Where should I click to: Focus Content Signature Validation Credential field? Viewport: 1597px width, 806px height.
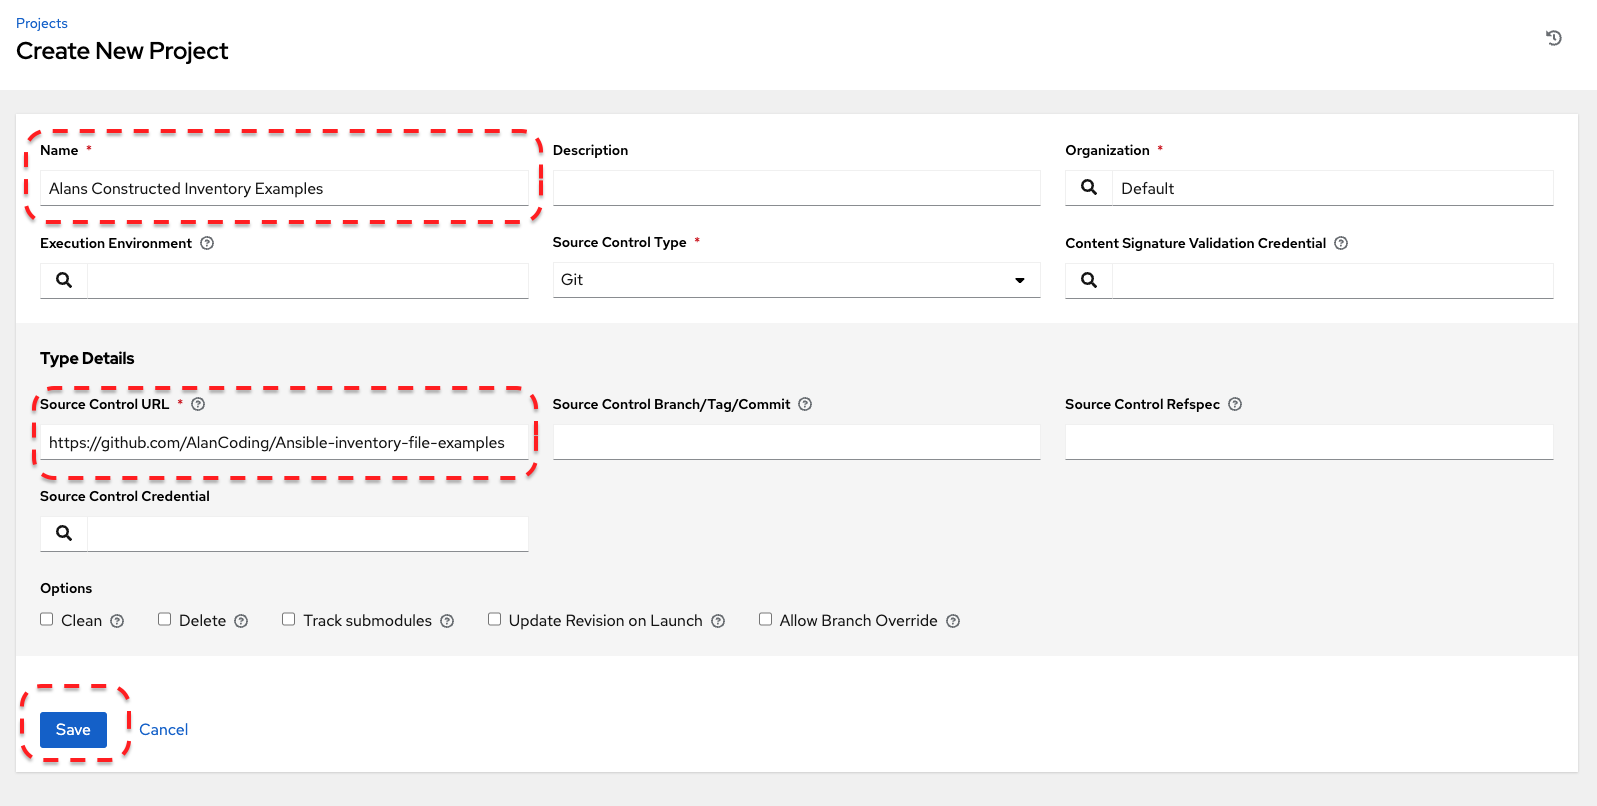1333,280
